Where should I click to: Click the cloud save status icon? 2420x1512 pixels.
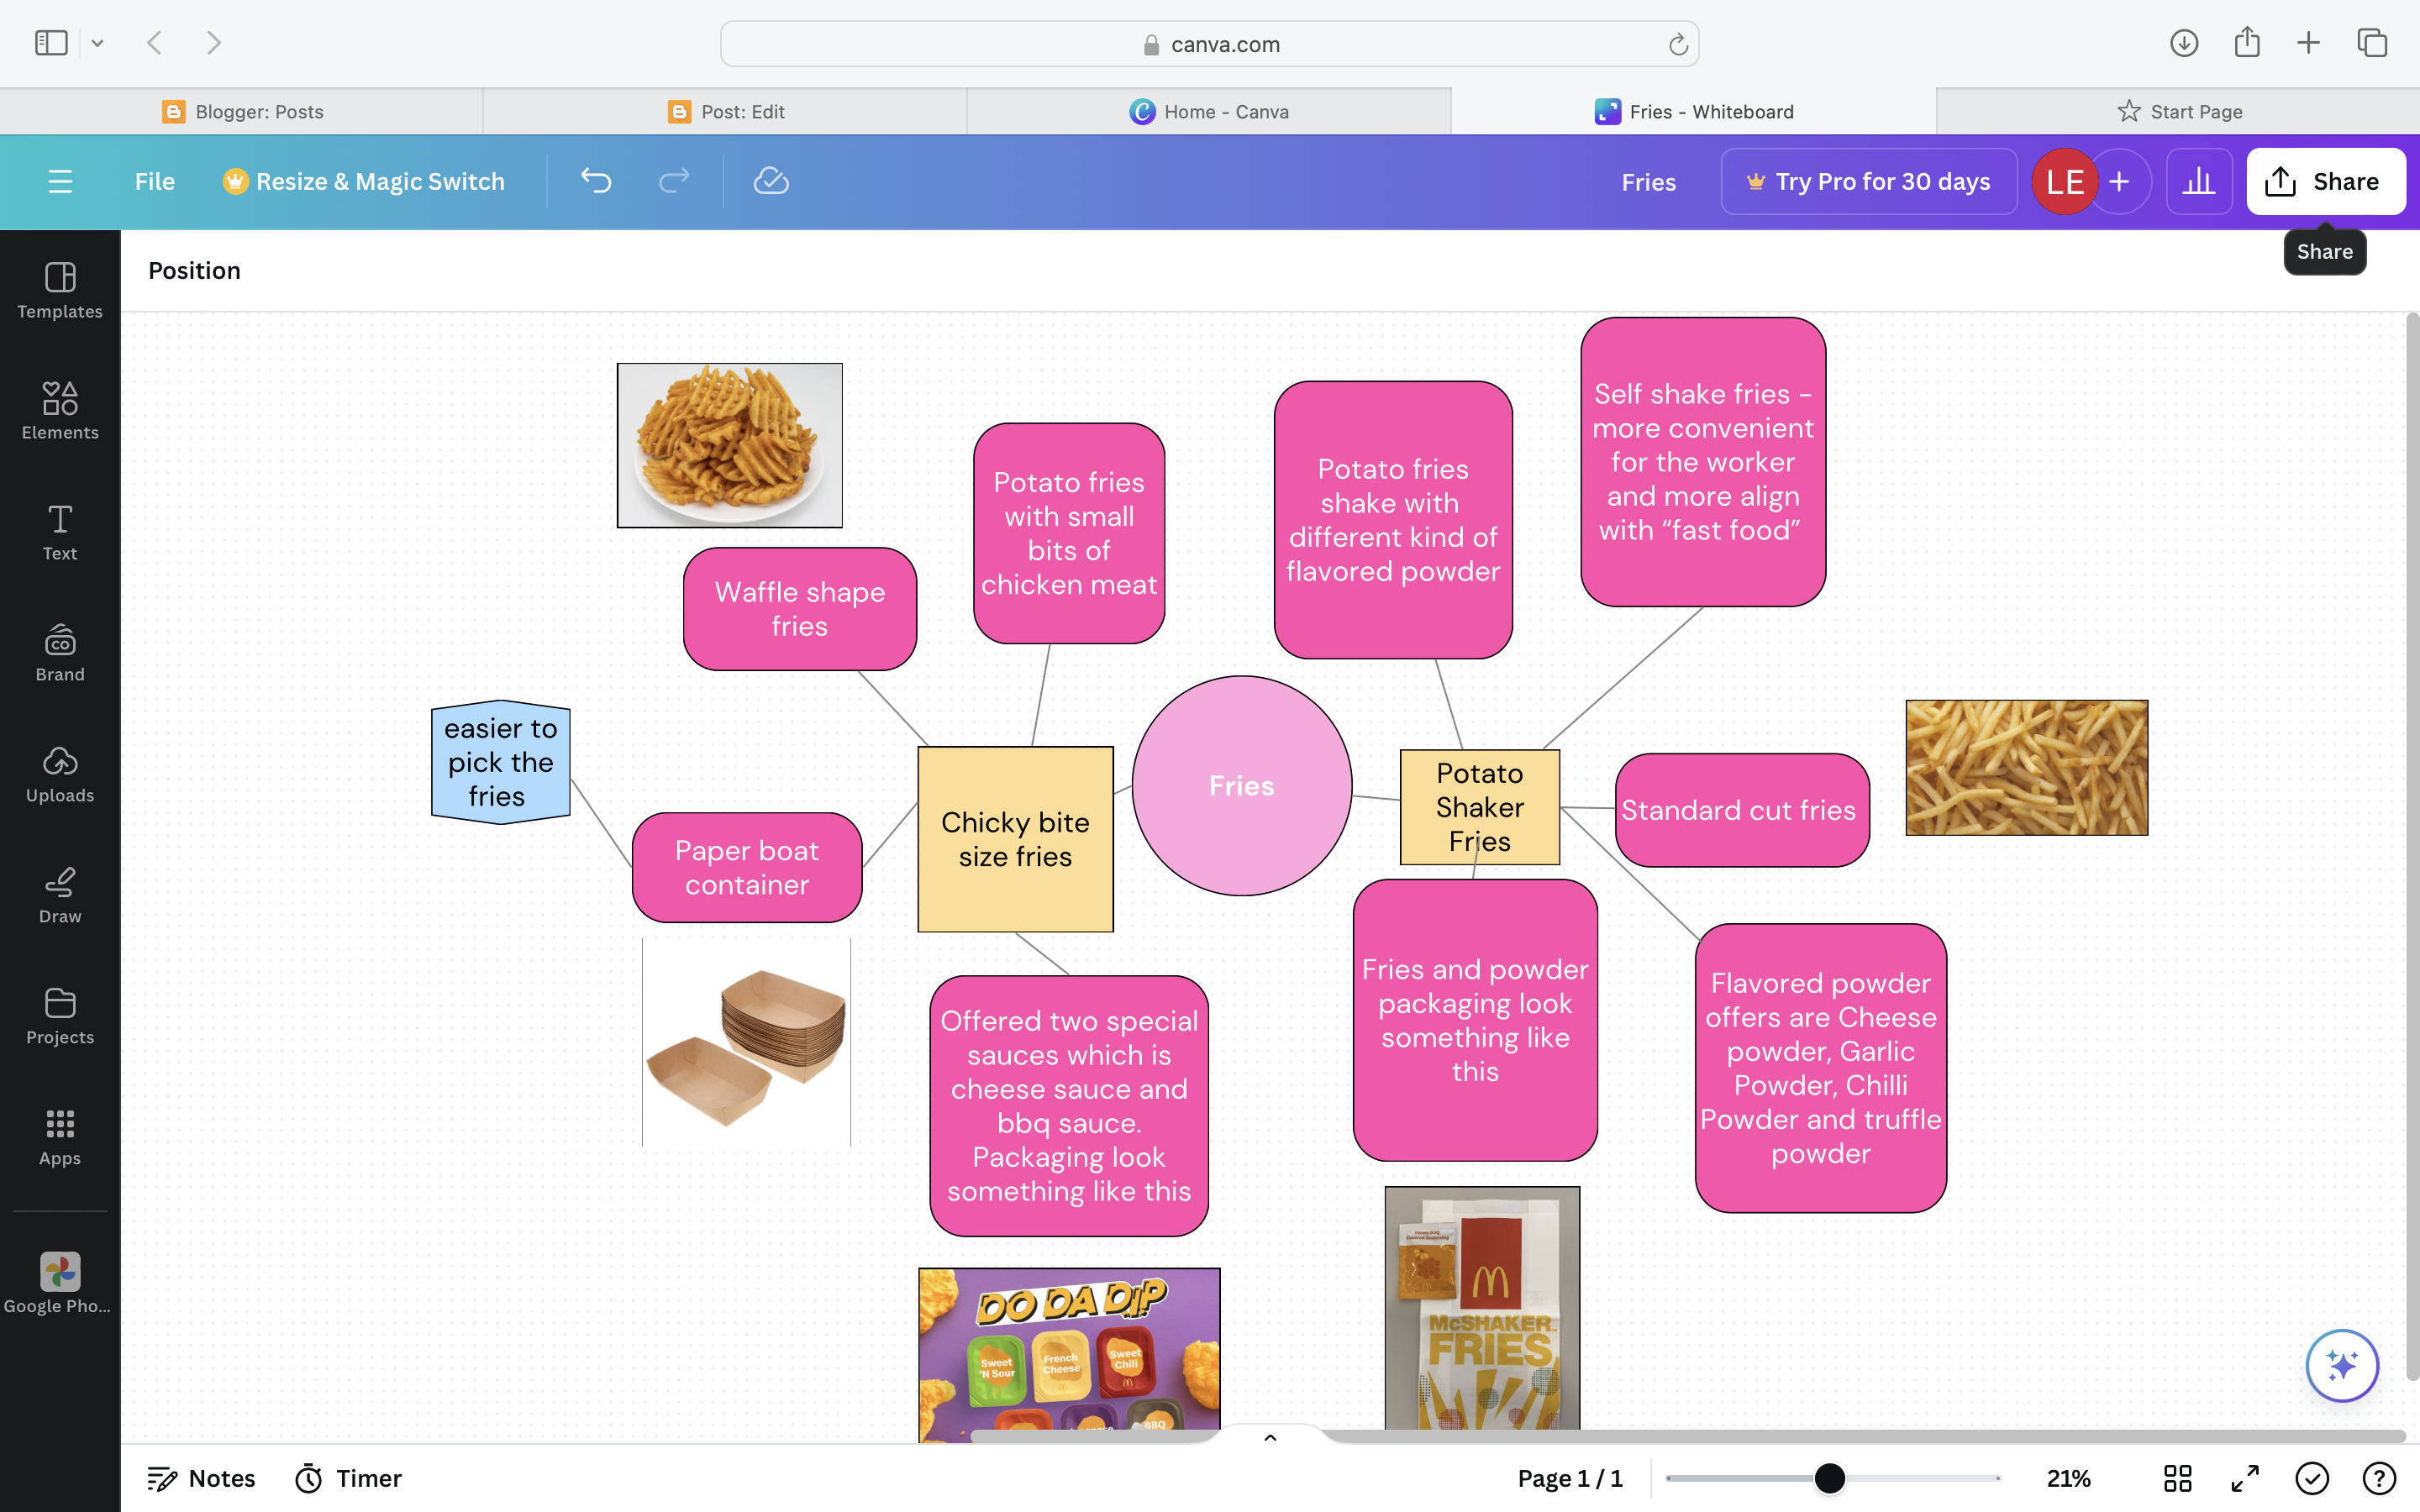(x=770, y=181)
